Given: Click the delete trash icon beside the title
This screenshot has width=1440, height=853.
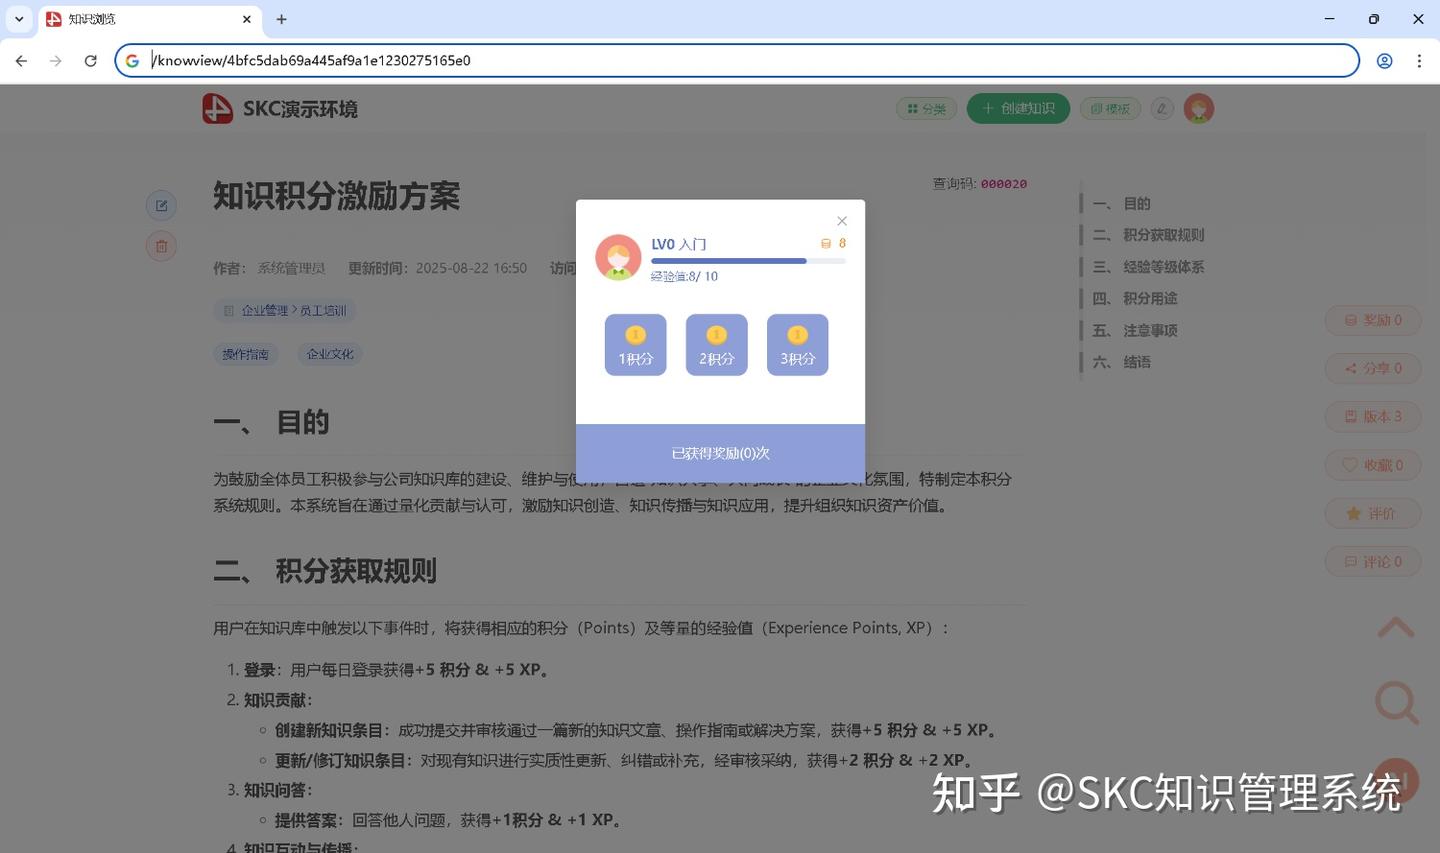Looking at the screenshot, I should pyautogui.click(x=161, y=246).
